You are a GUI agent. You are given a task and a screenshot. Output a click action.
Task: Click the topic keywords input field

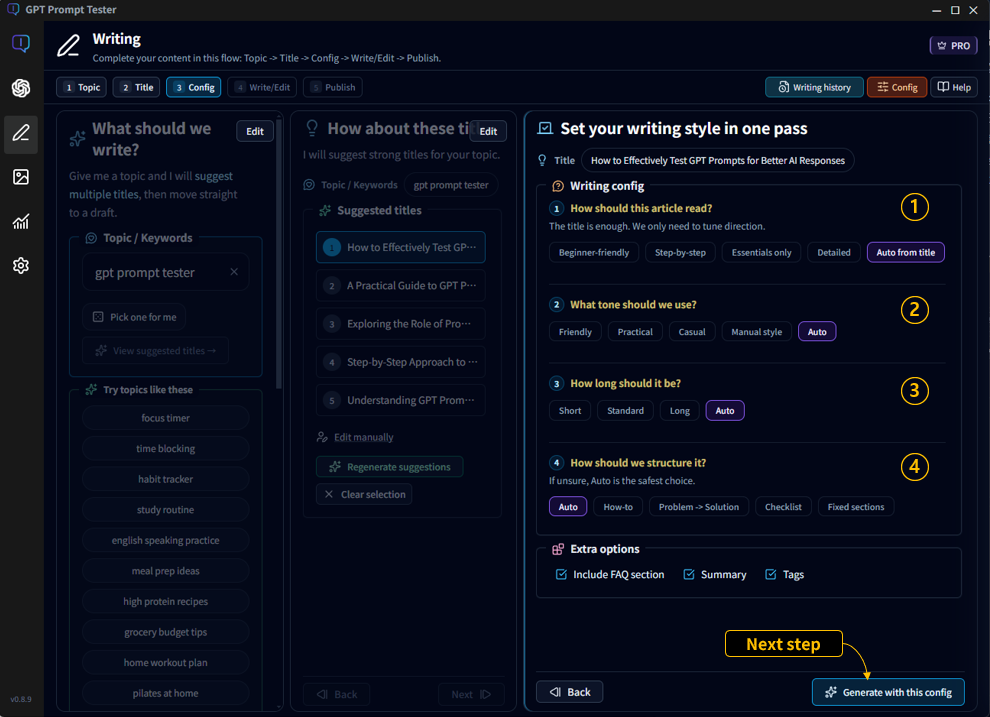[155, 272]
